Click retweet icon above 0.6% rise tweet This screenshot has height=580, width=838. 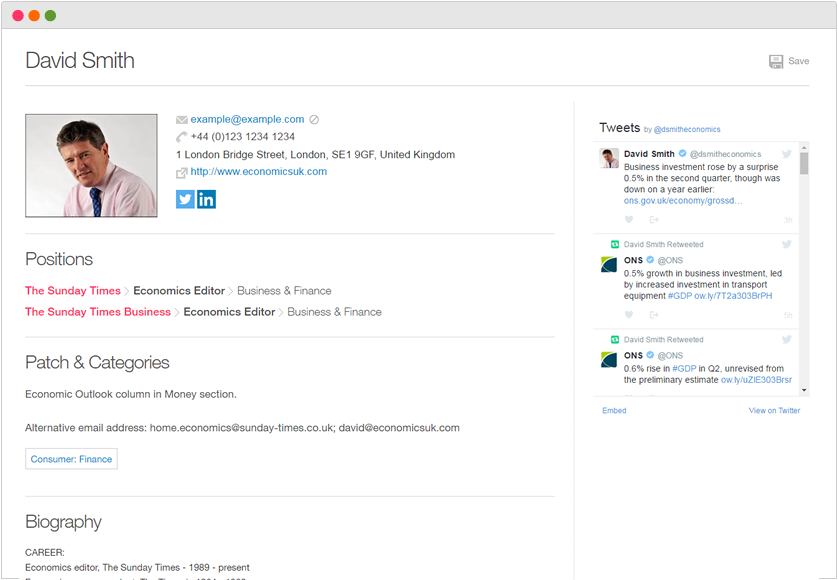615,339
